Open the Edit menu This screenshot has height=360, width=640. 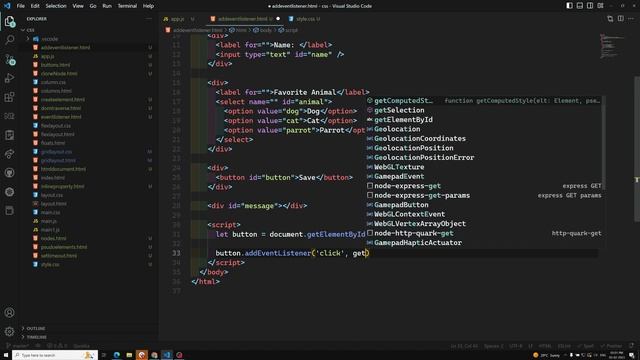tap(35, 6)
